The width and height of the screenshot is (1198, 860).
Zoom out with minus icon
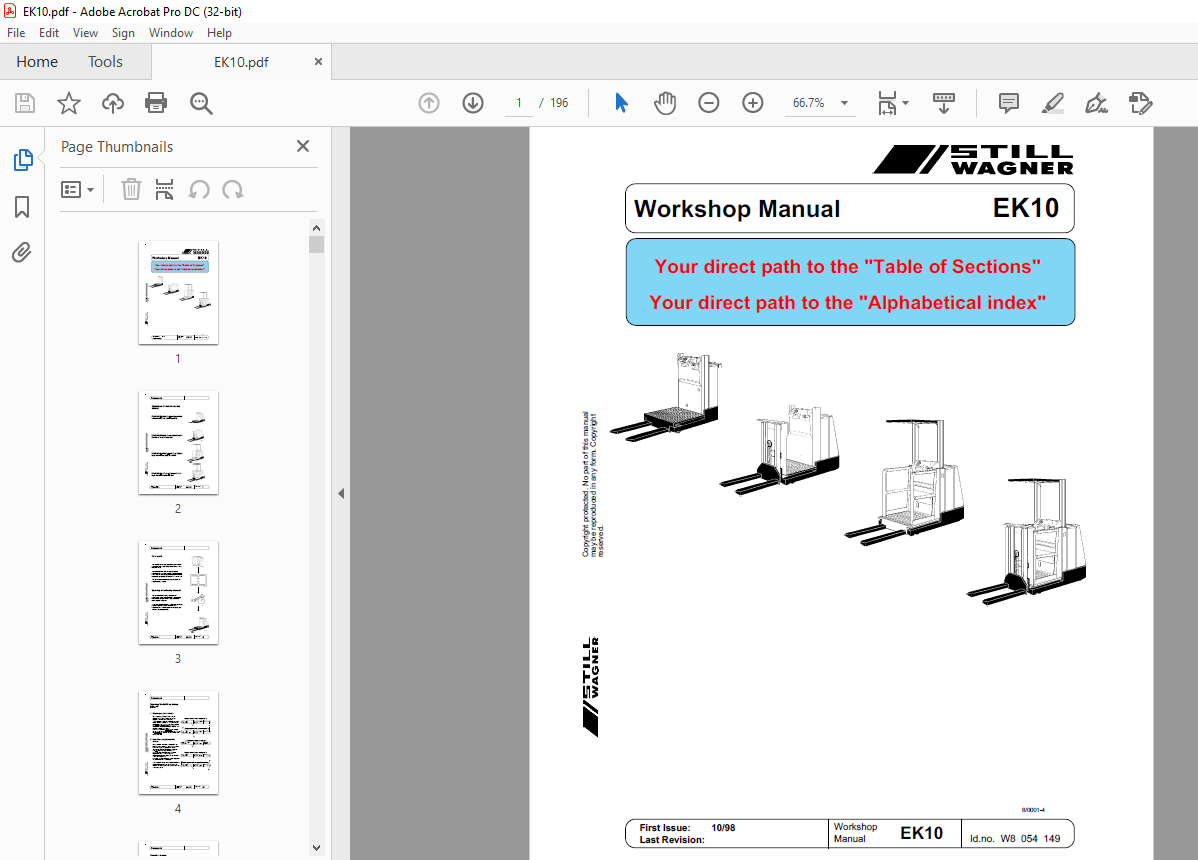tap(708, 103)
